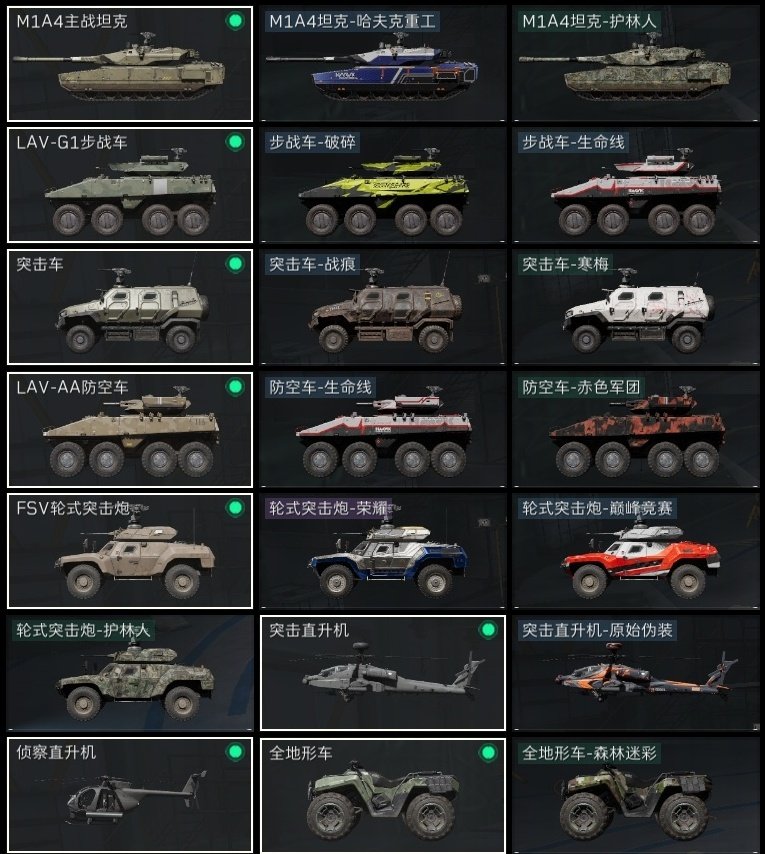Click green equipped indicator on LAV-G1步战车

click(235, 142)
